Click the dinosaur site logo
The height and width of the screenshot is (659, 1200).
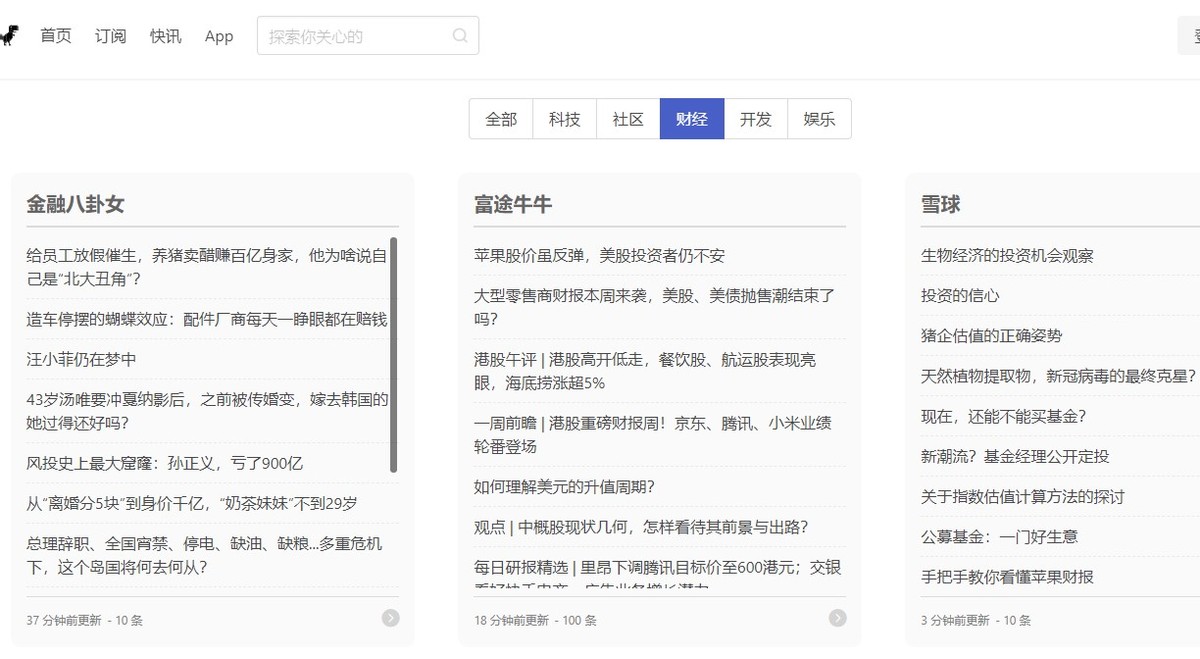click(8, 36)
